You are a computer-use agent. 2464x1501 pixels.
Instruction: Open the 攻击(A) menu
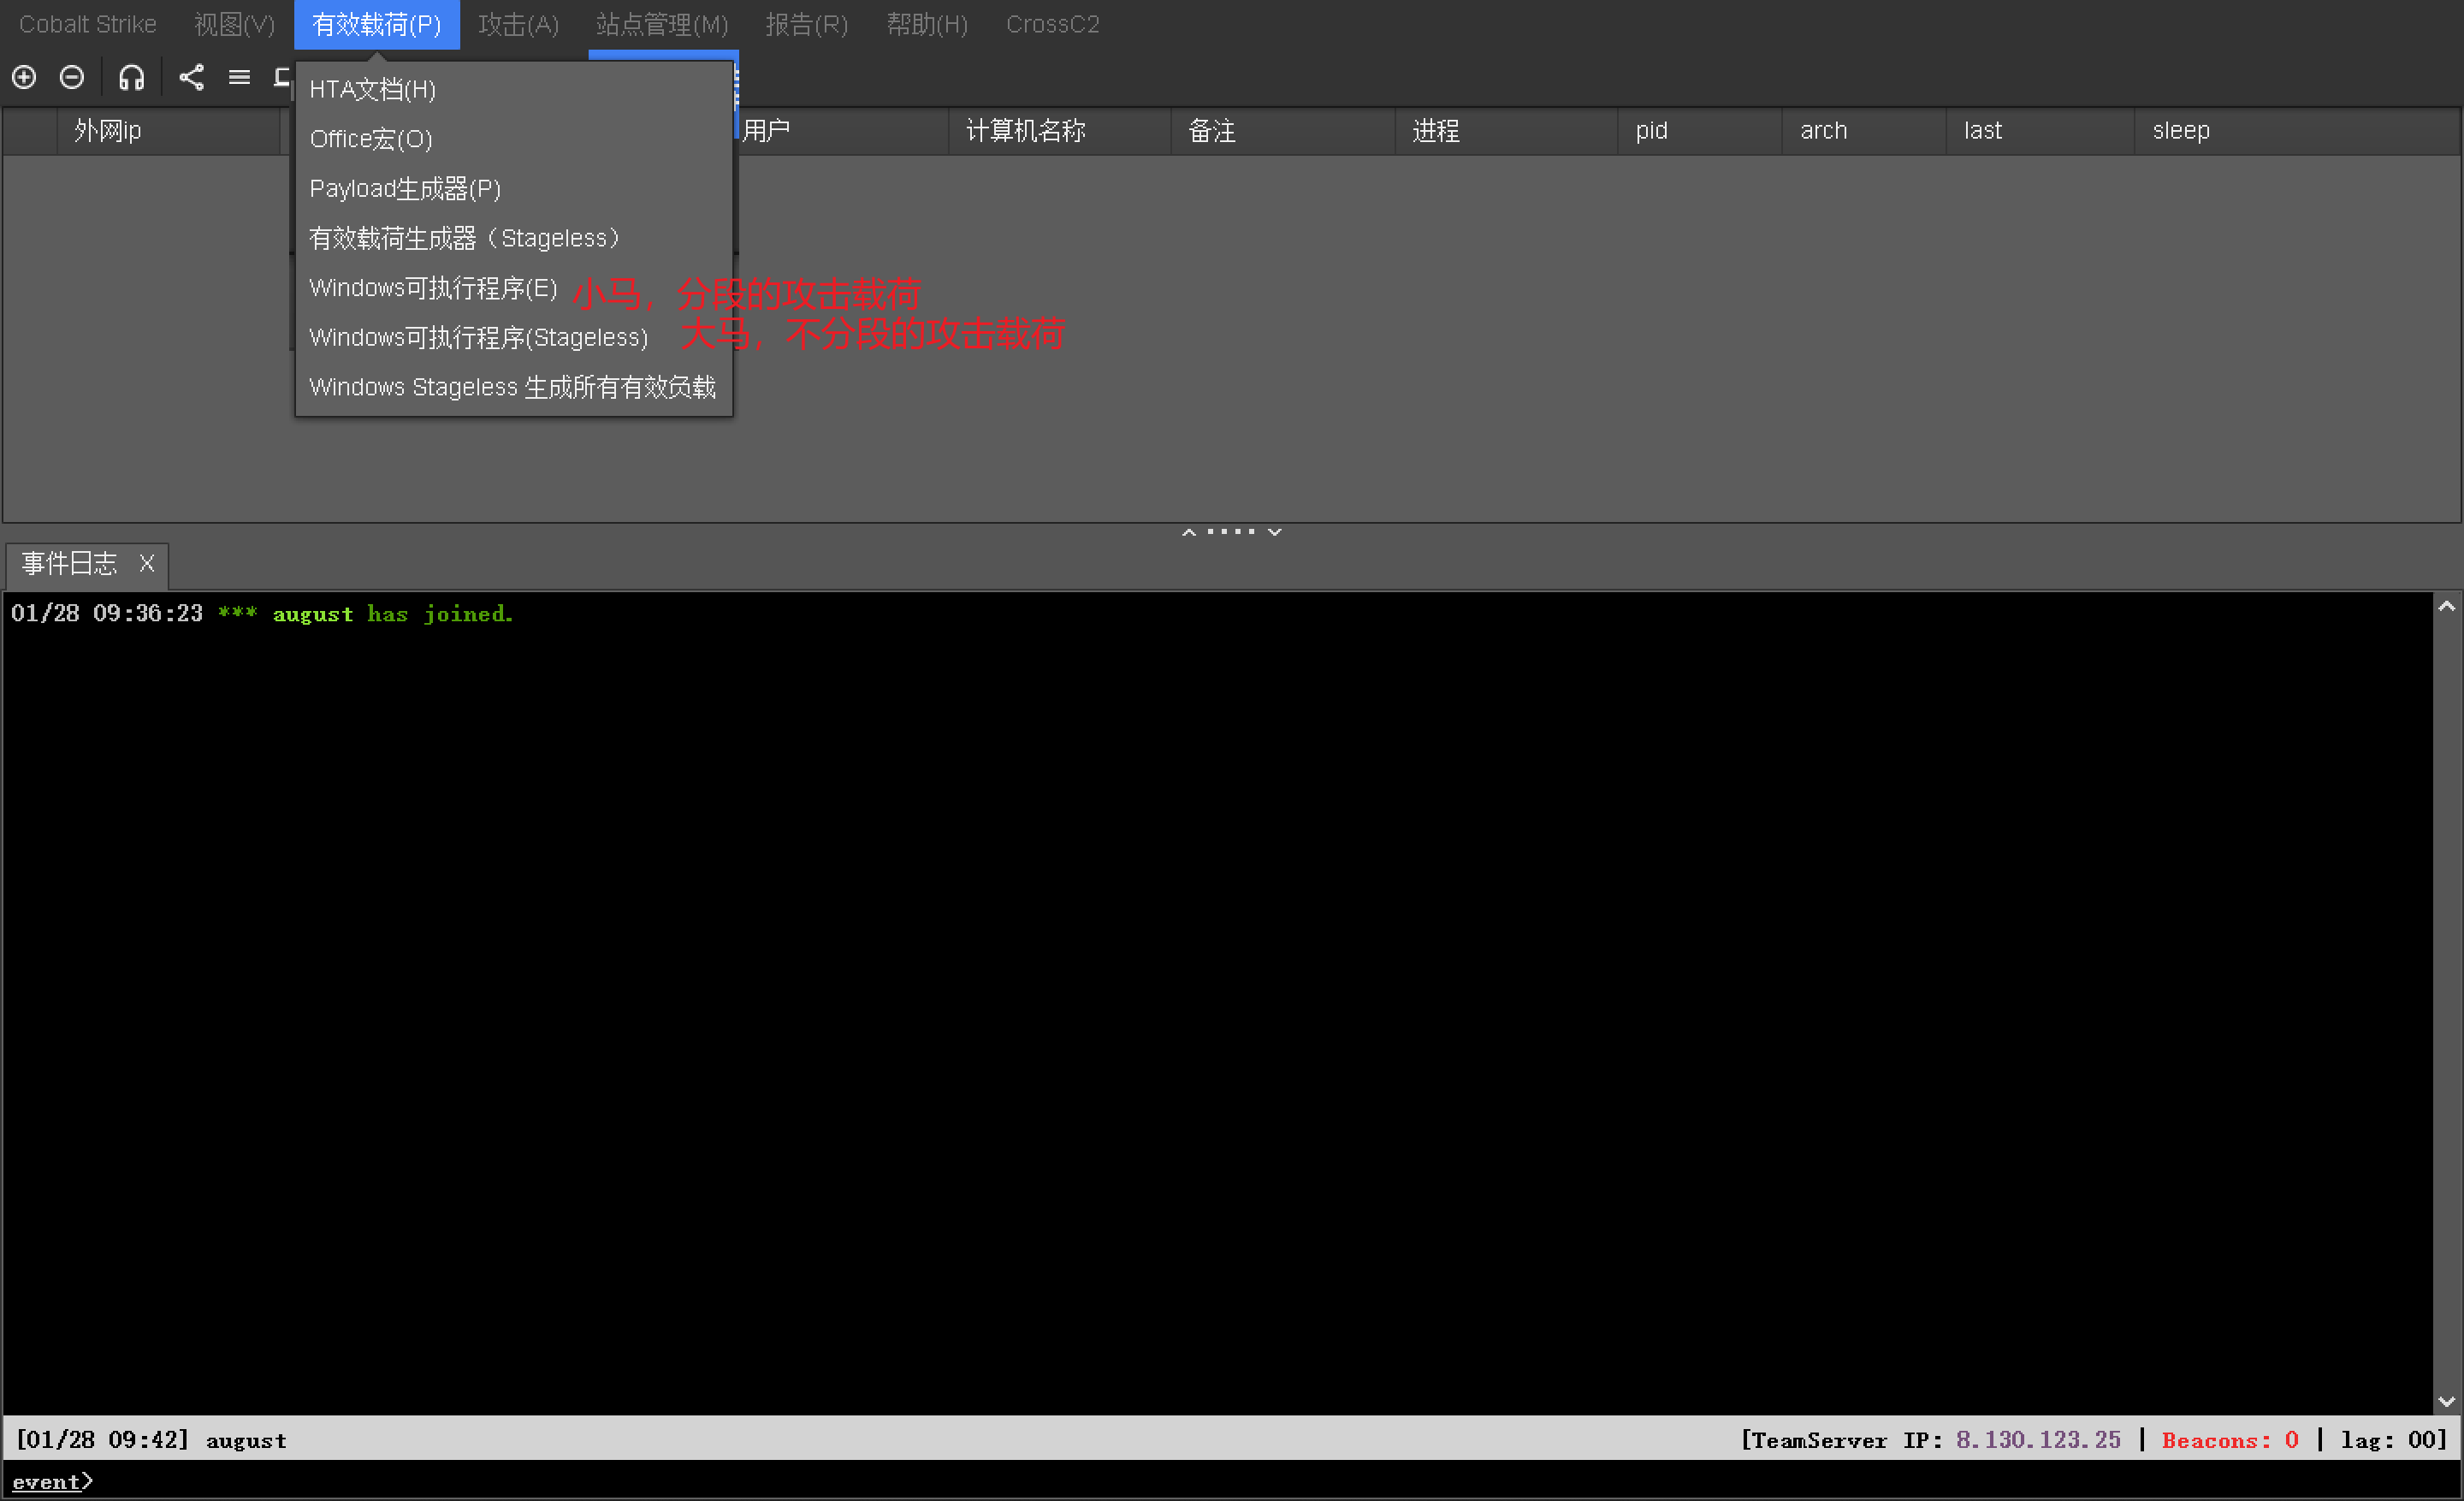(x=518, y=24)
